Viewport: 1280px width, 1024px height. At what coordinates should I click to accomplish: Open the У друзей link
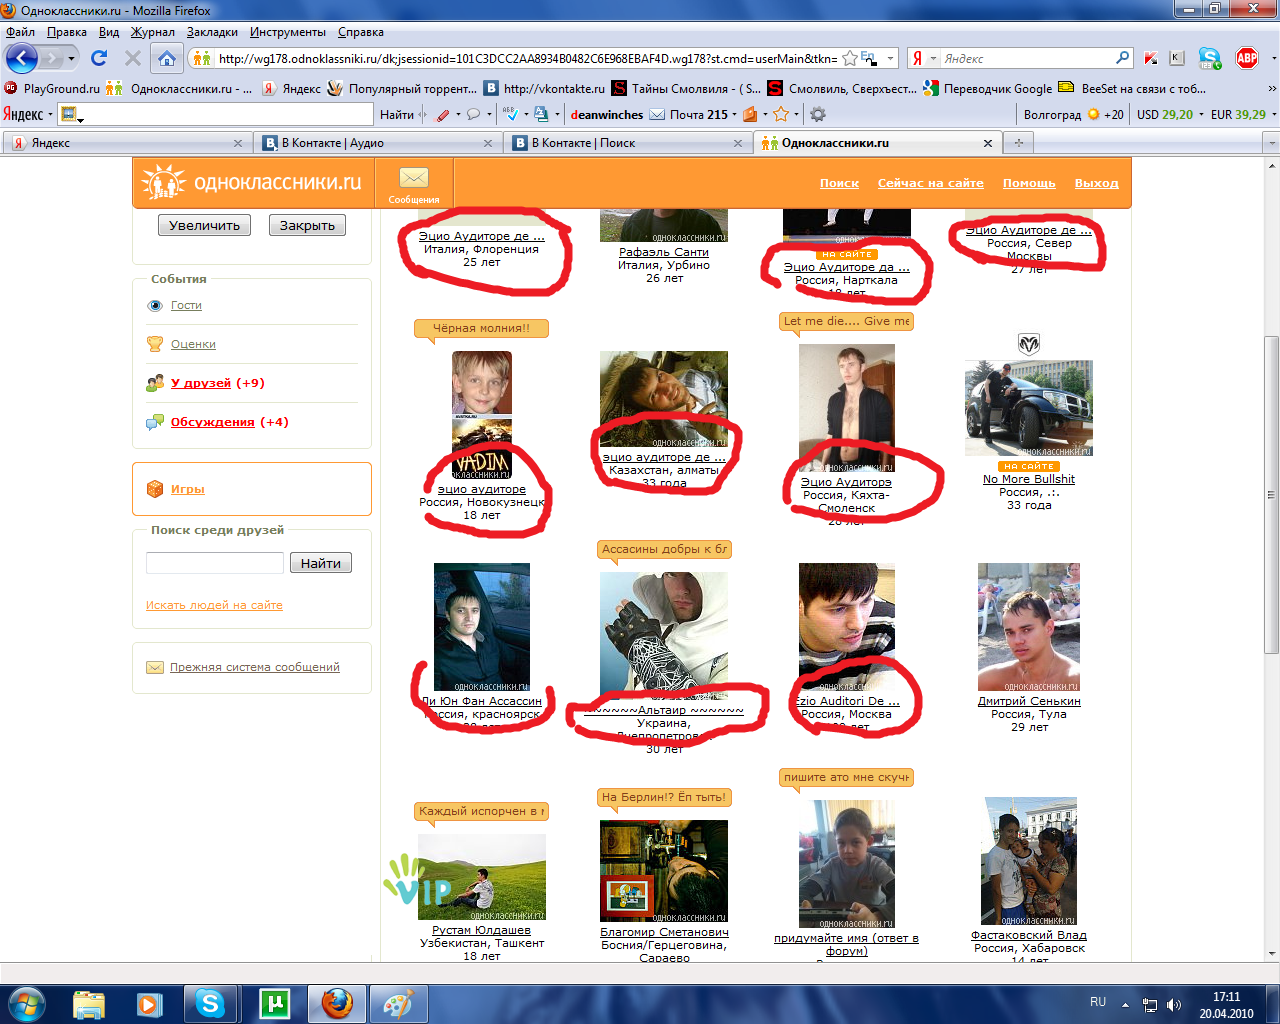(x=201, y=383)
